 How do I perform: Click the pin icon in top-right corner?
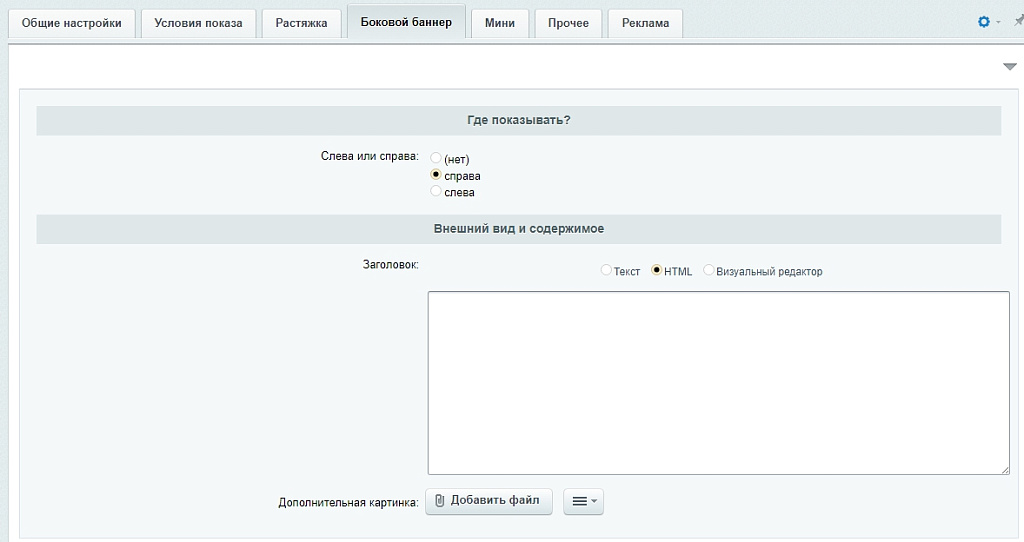[x=1018, y=21]
